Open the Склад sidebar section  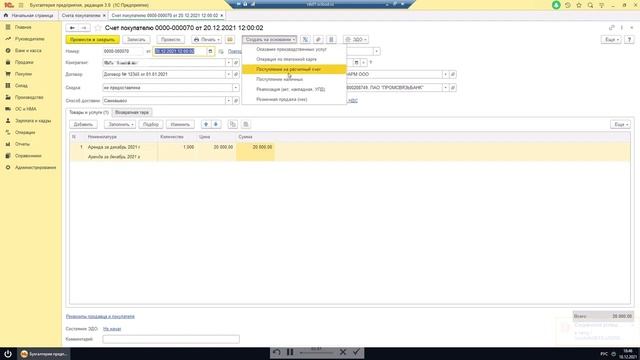coord(21,86)
